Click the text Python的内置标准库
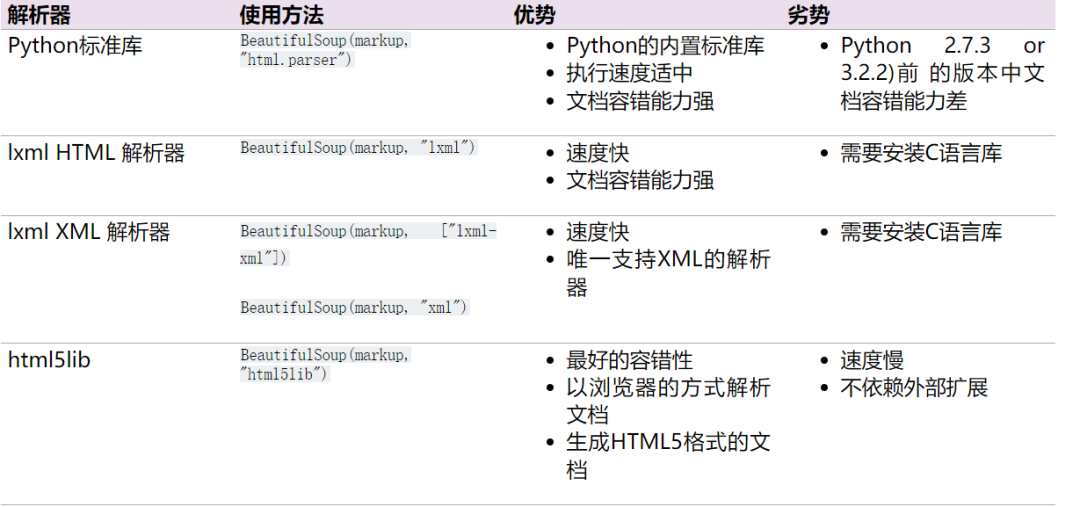The image size is (1080, 507). coord(665,46)
